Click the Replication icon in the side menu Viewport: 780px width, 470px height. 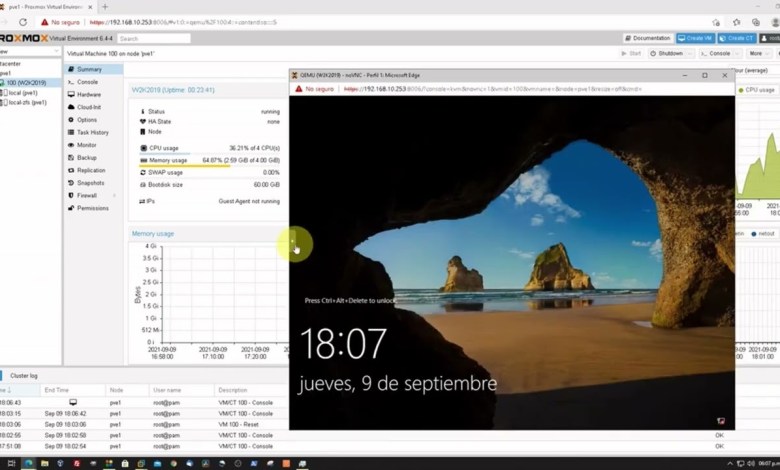click(x=71, y=170)
